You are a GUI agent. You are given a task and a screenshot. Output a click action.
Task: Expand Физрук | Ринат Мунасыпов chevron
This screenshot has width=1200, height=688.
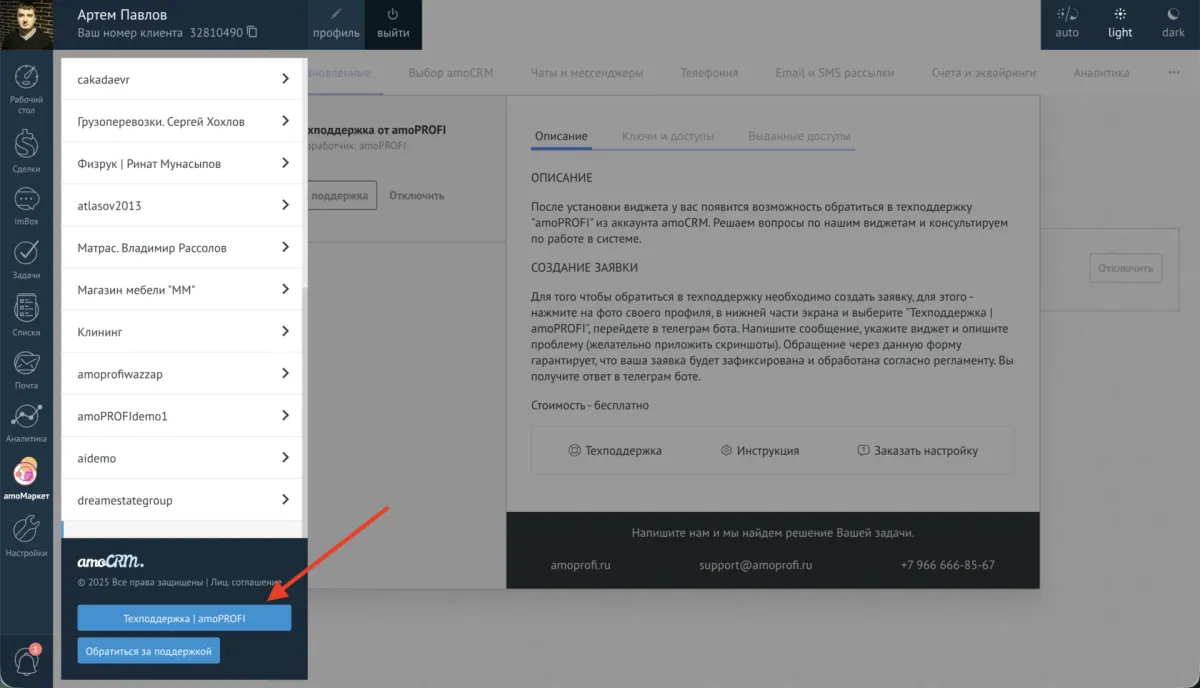pos(285,163)
